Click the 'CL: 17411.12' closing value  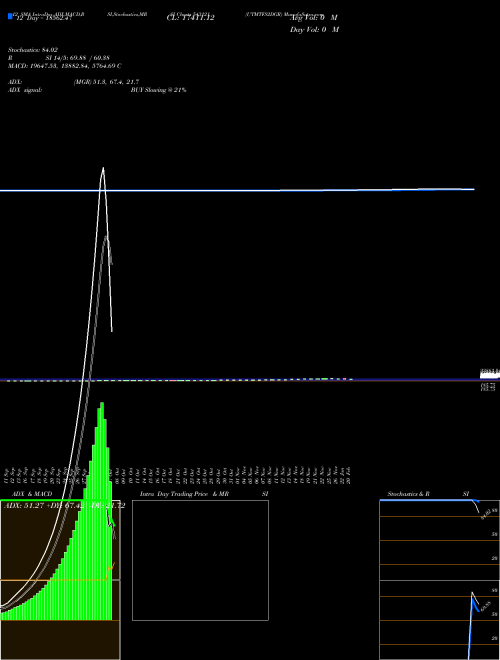coord(191,18)
